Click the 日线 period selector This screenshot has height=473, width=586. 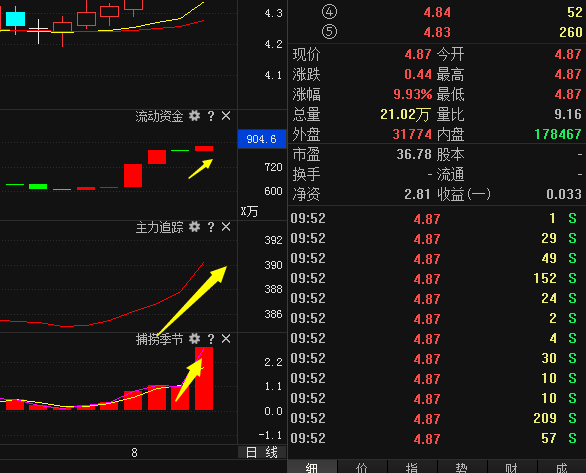pos(262,452)
